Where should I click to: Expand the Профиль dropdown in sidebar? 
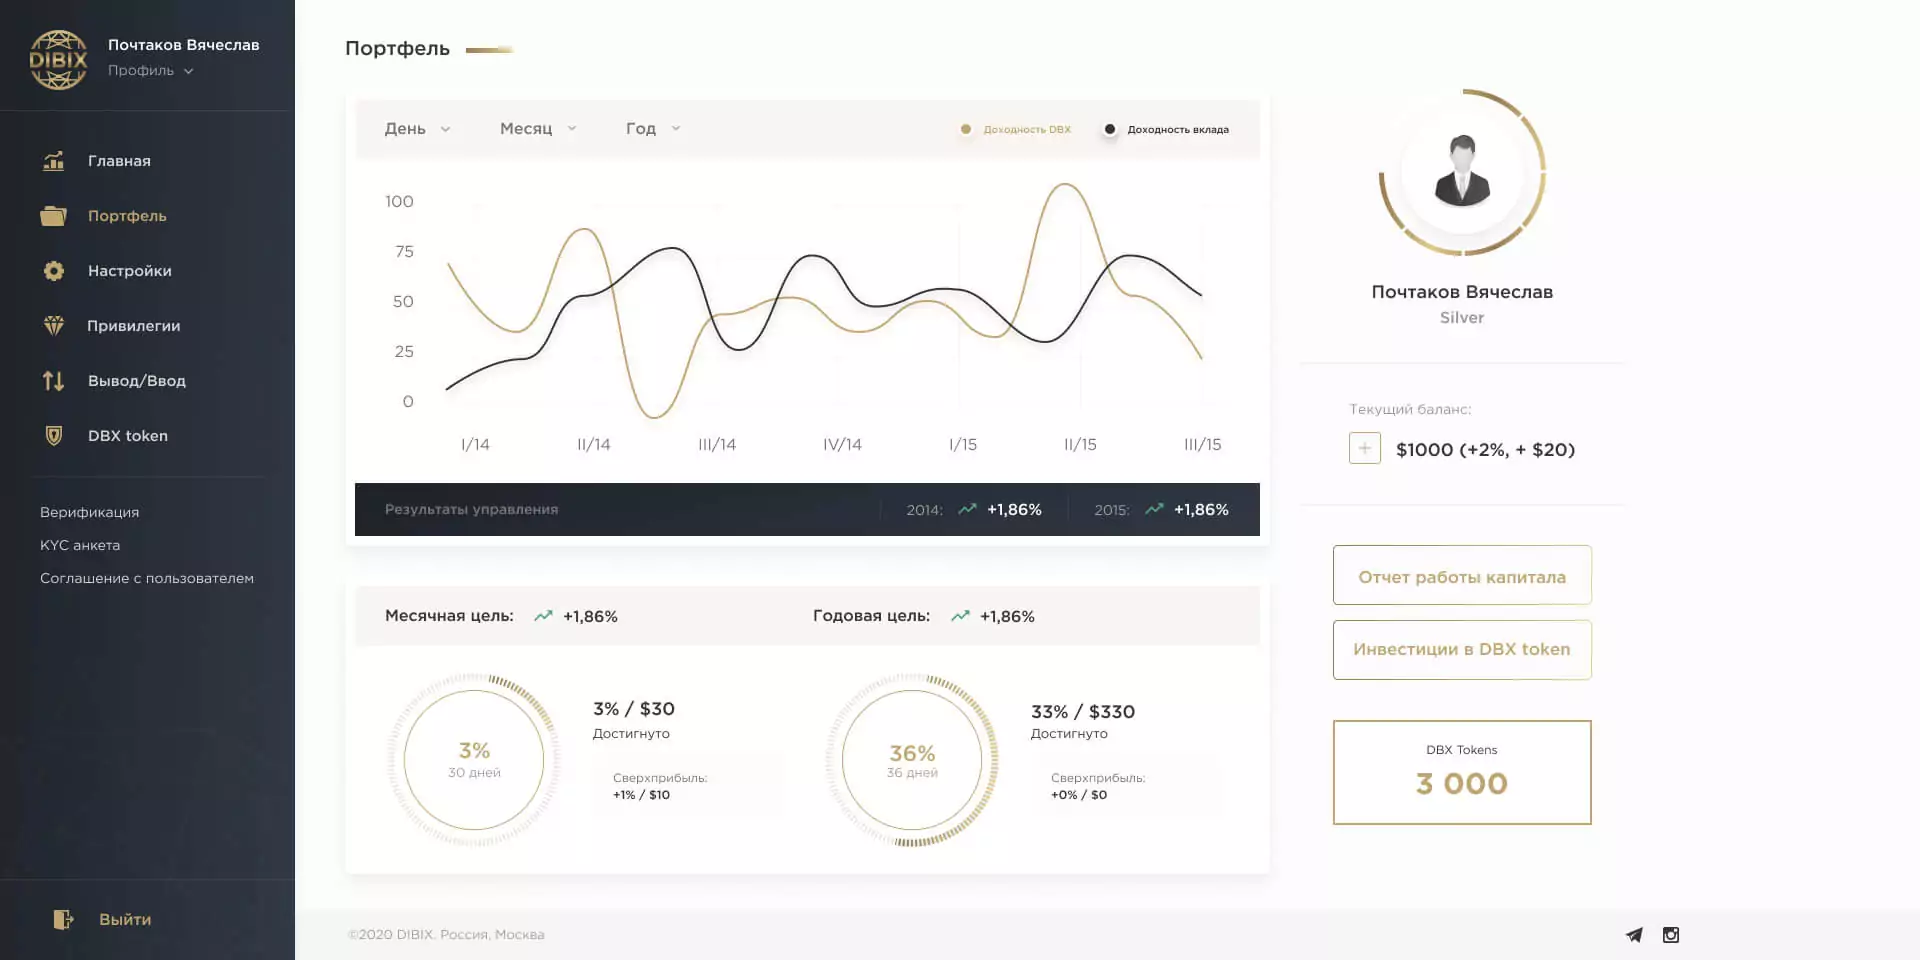pyautogui.click(x=151, y=70)
